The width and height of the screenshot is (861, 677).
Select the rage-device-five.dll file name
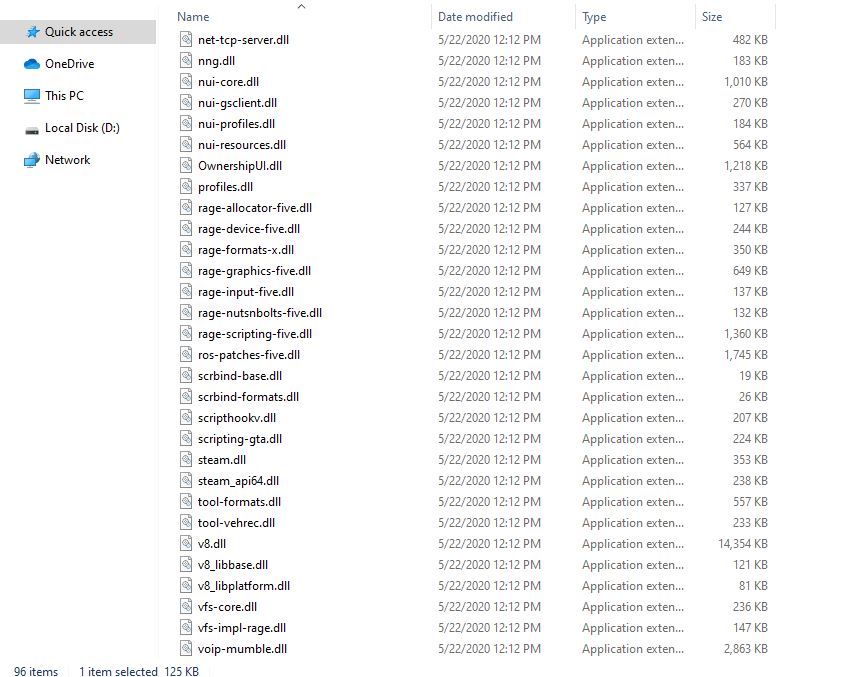pos(249,229)
